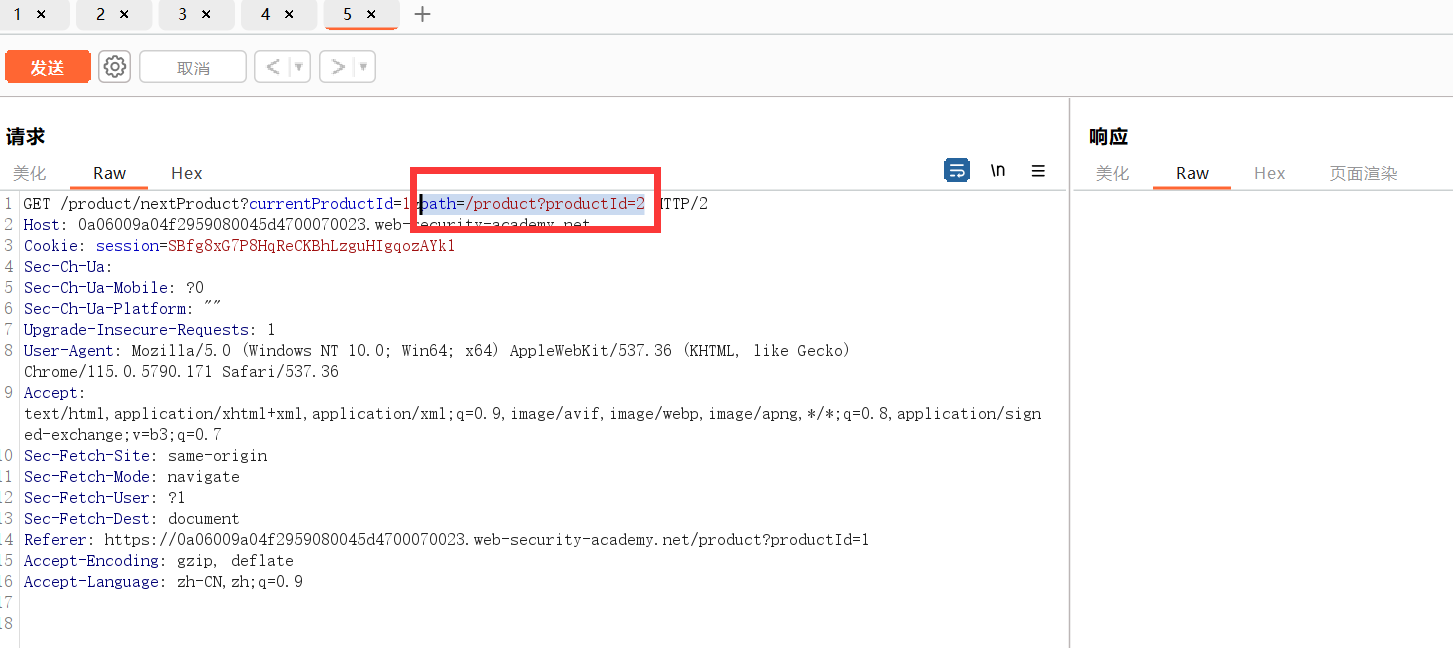This screenshot has width=1453, height=648.
Task: Click the 发送 send button
Action: (47, 67)
